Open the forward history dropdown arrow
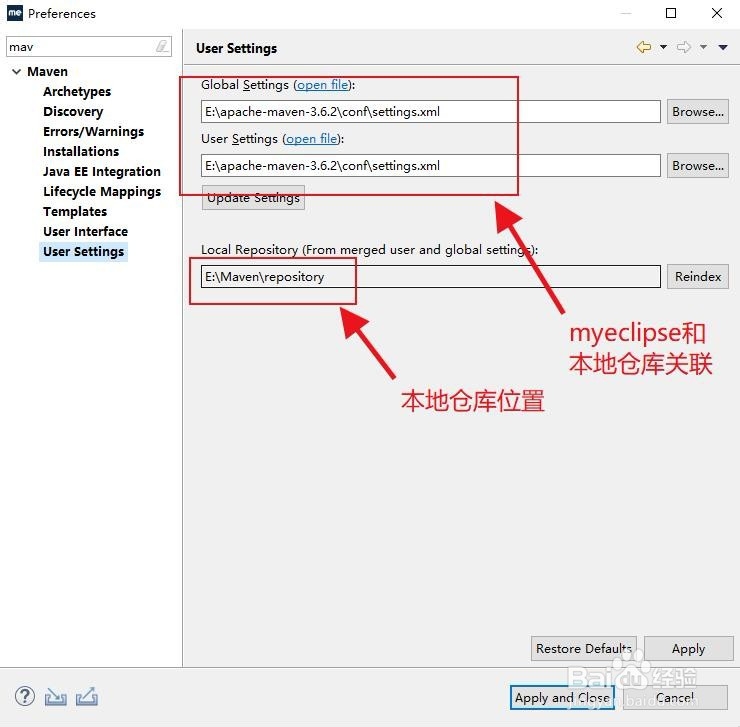This screenshot has width=740, height=727. [x=703, y=47]
